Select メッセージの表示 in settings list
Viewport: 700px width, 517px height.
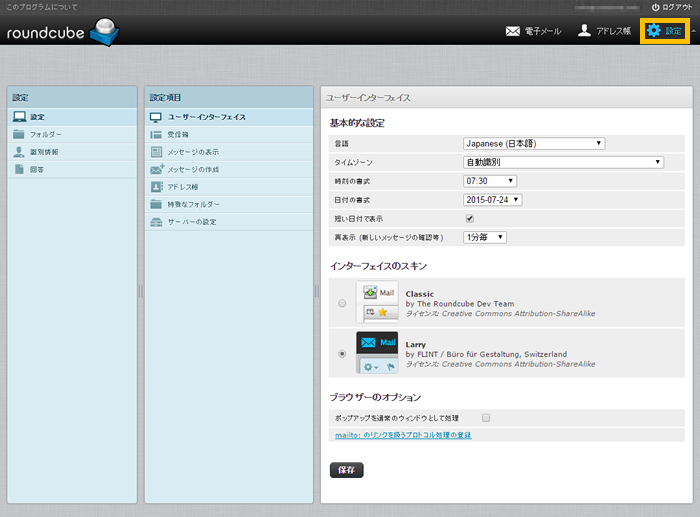coord(193,151)
